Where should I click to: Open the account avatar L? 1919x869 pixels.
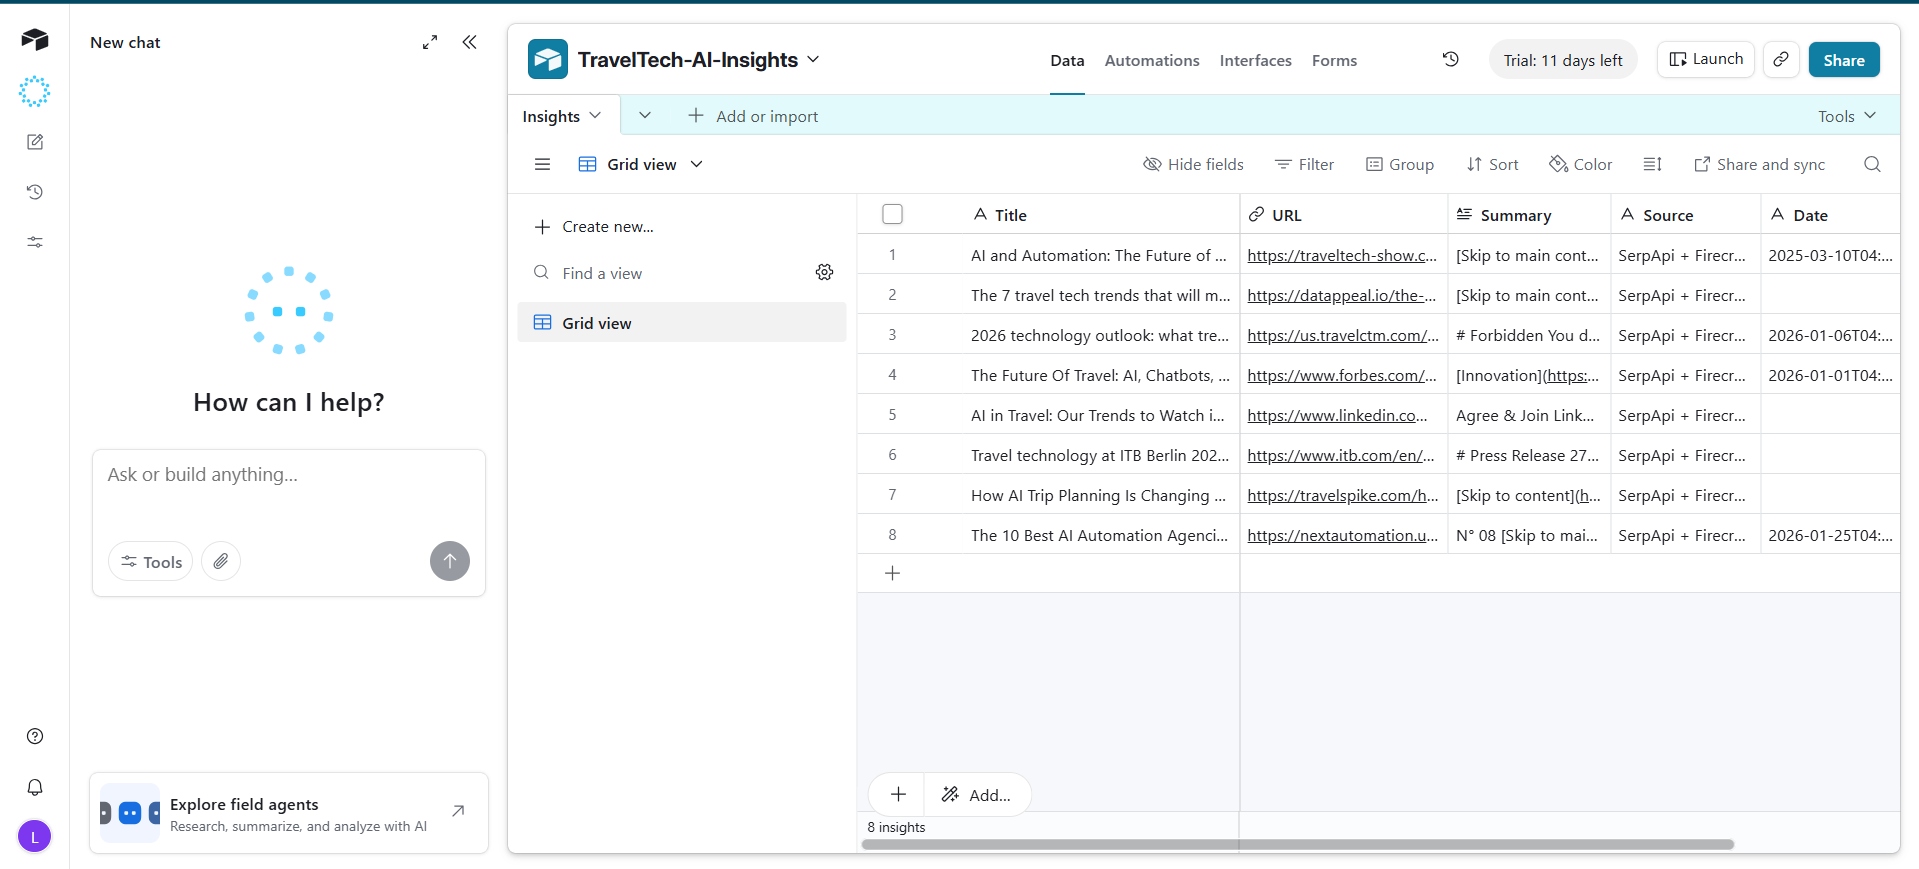click(35, 836)
